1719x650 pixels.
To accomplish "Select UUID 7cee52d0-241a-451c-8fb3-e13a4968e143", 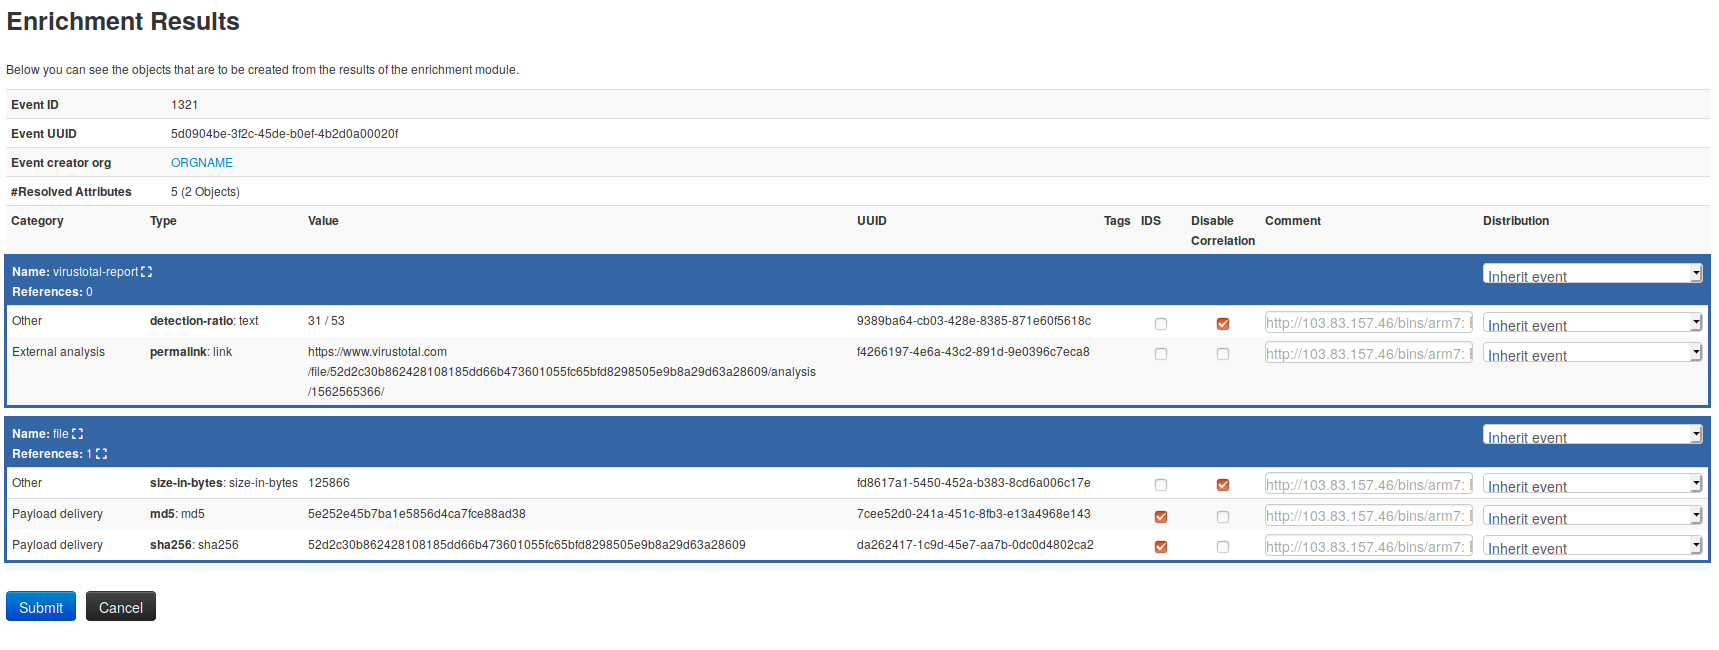I will [x=974, y=514].
